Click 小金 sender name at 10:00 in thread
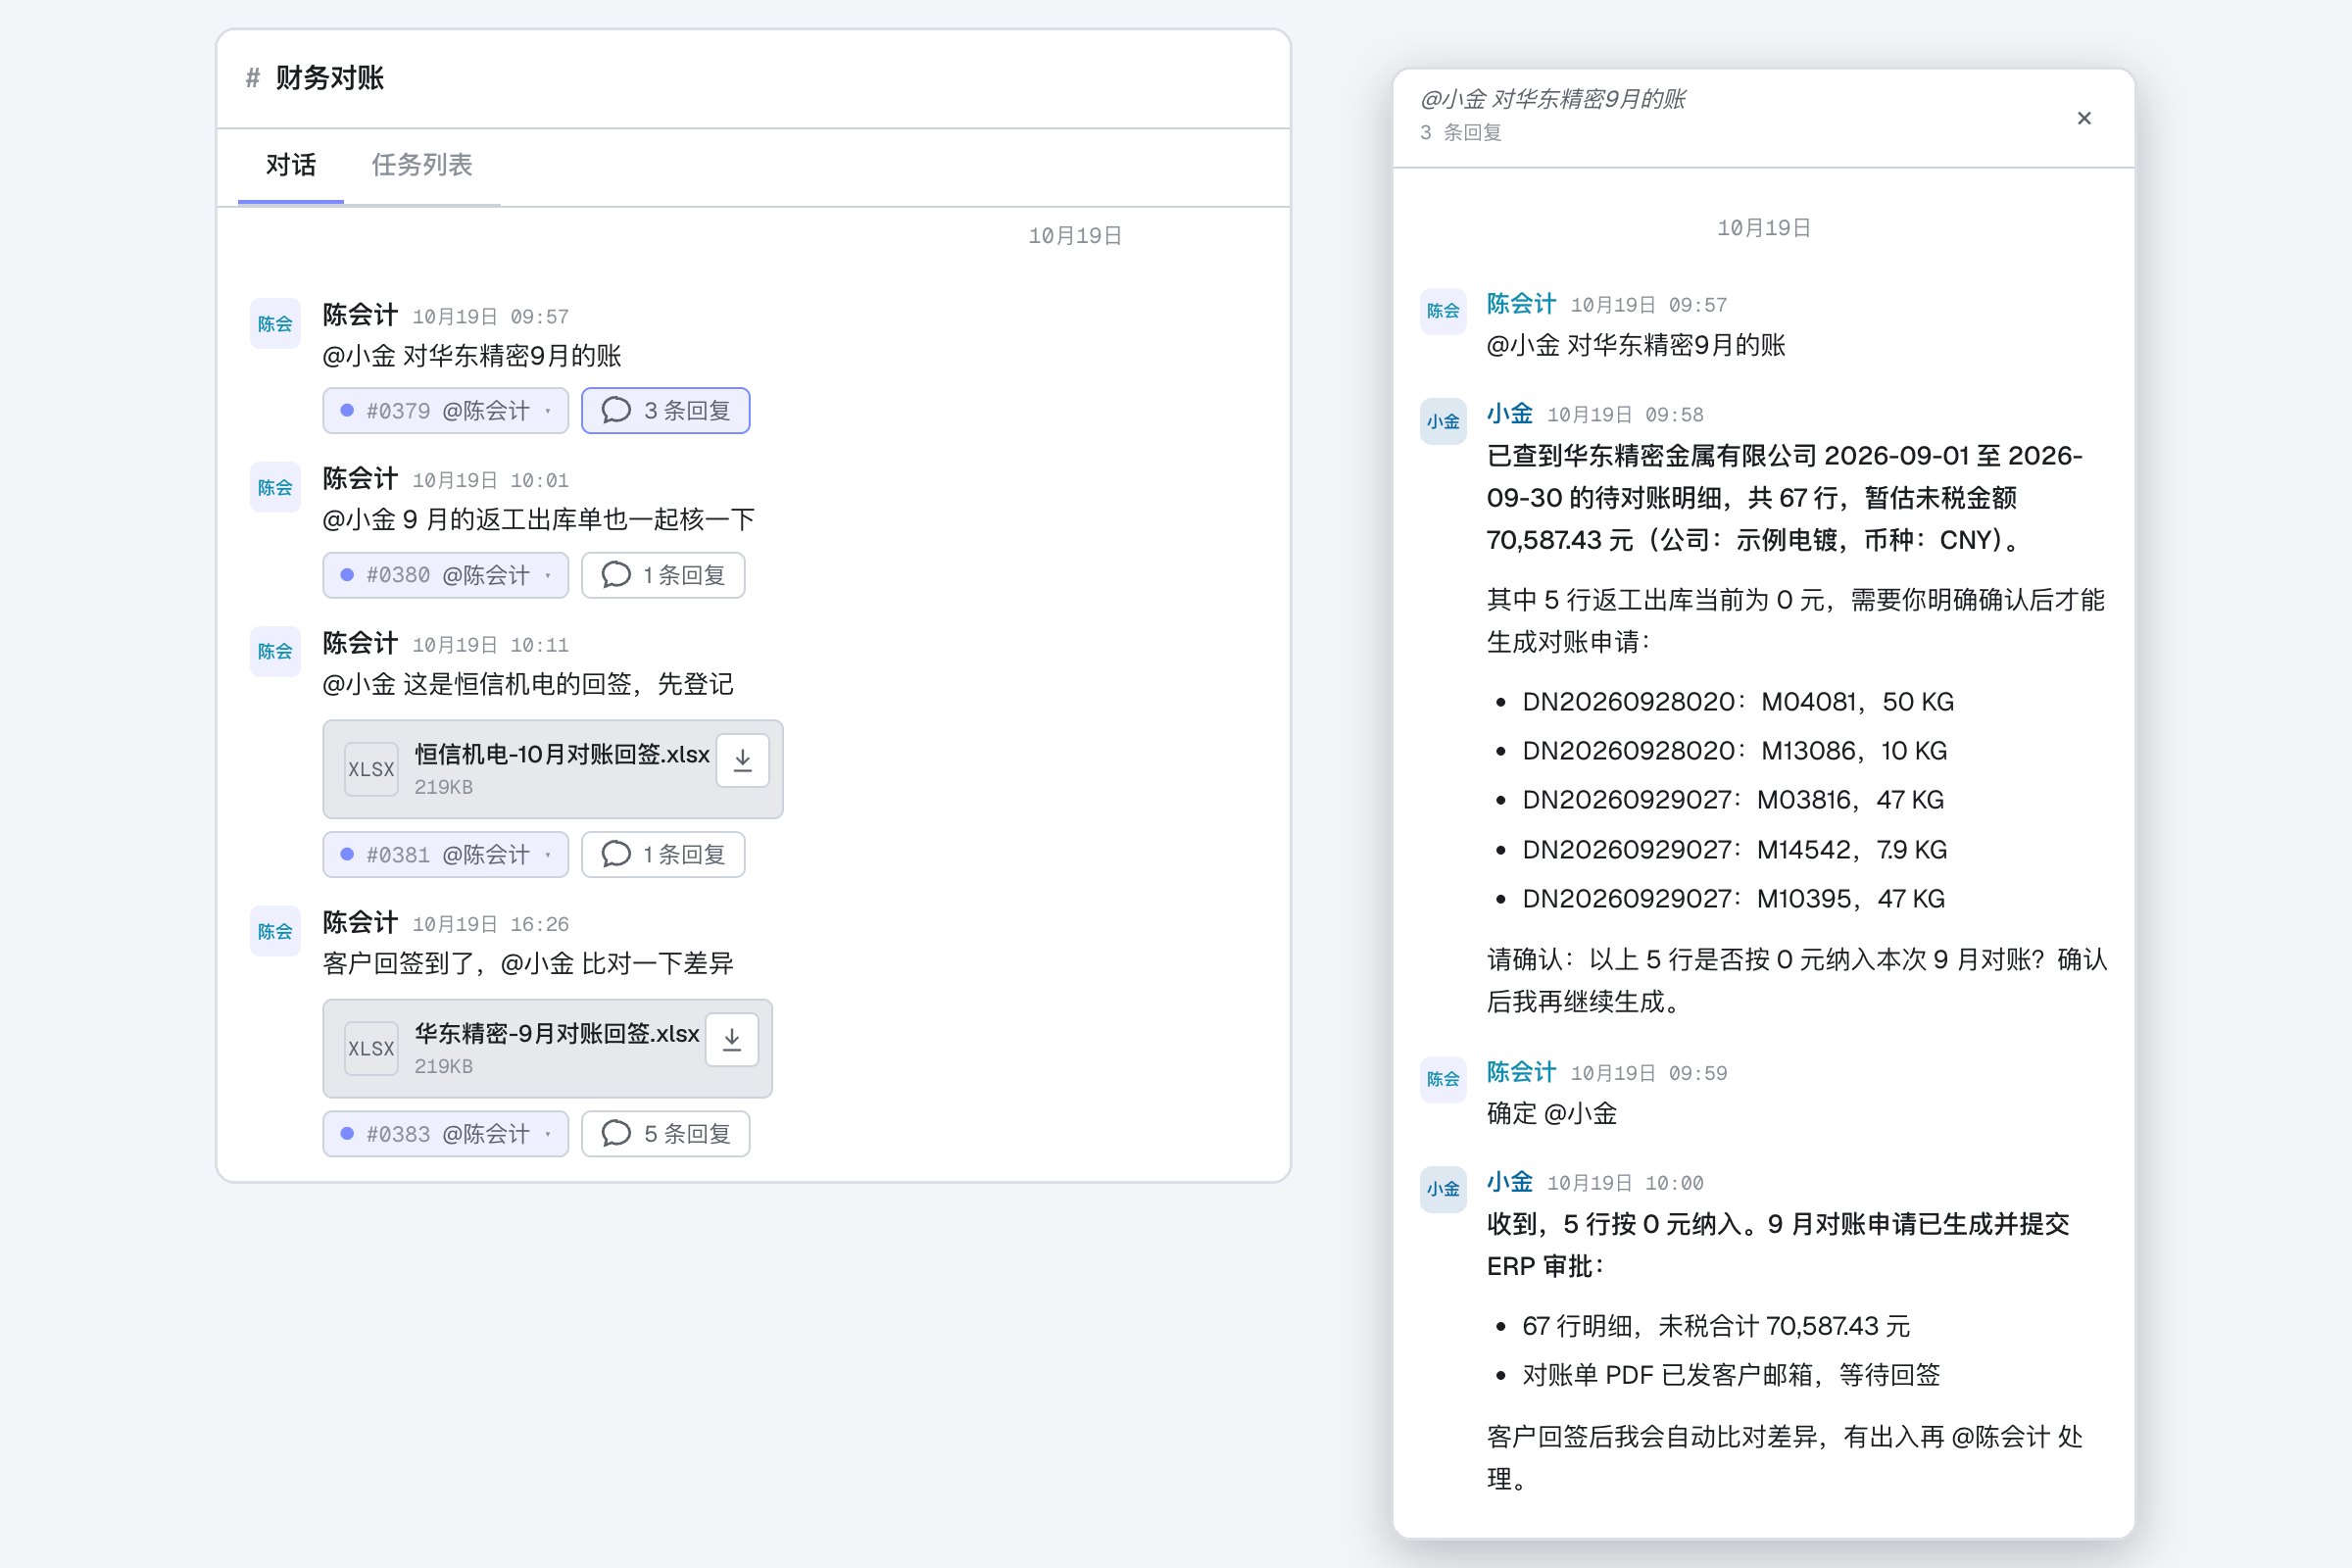The width and height of the screenshot is (2352, 1568). coord(1509,1182)
